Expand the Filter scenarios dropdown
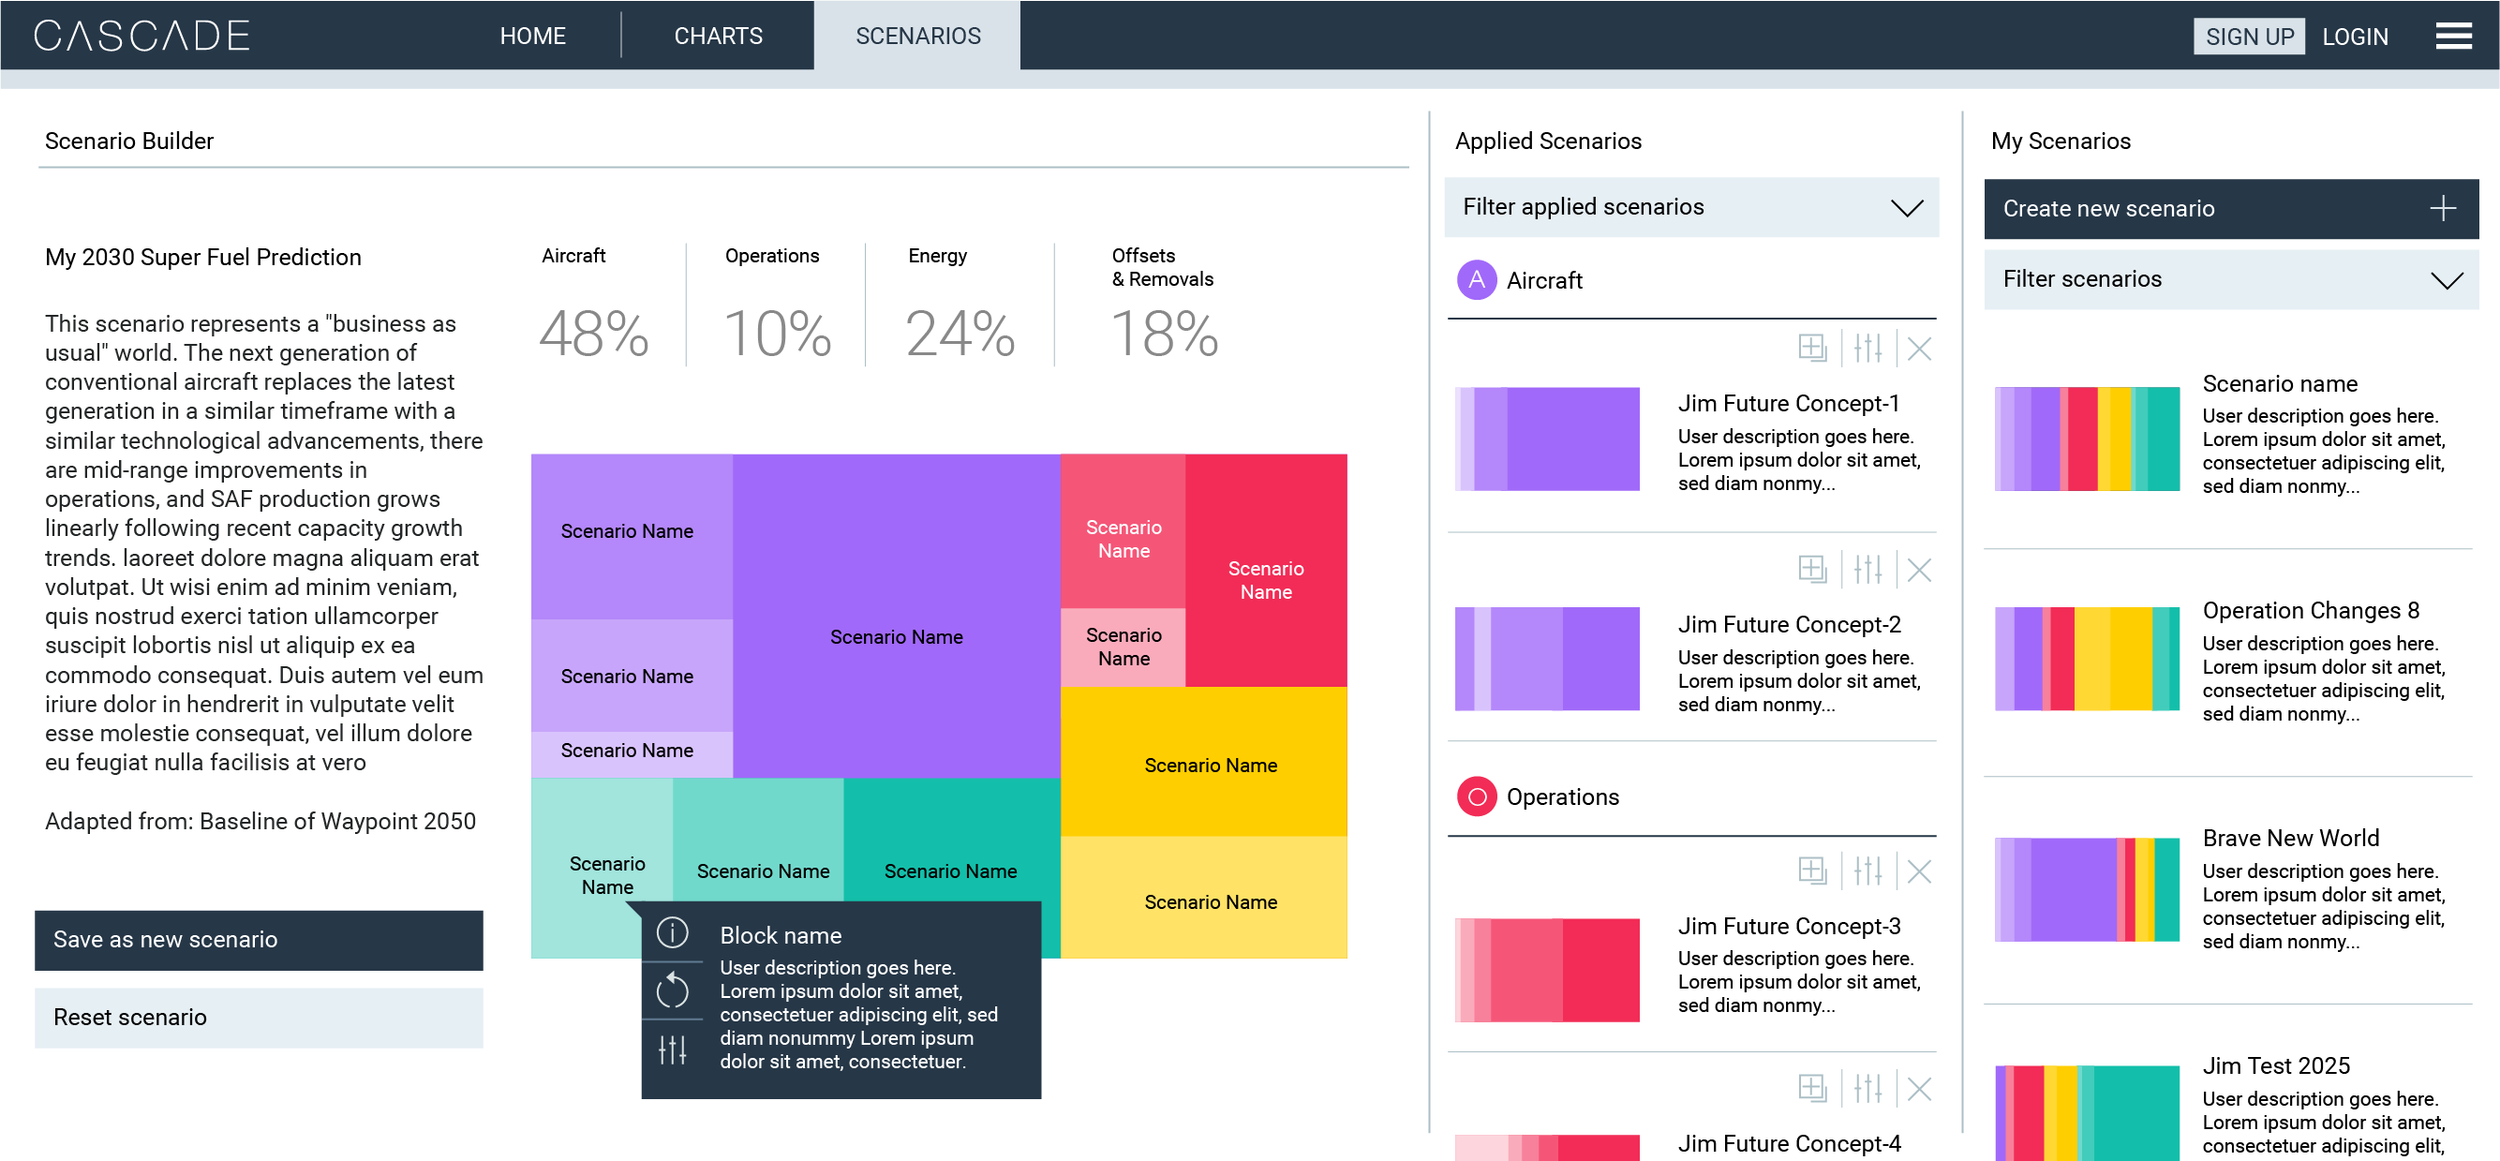 point(2446,280)
